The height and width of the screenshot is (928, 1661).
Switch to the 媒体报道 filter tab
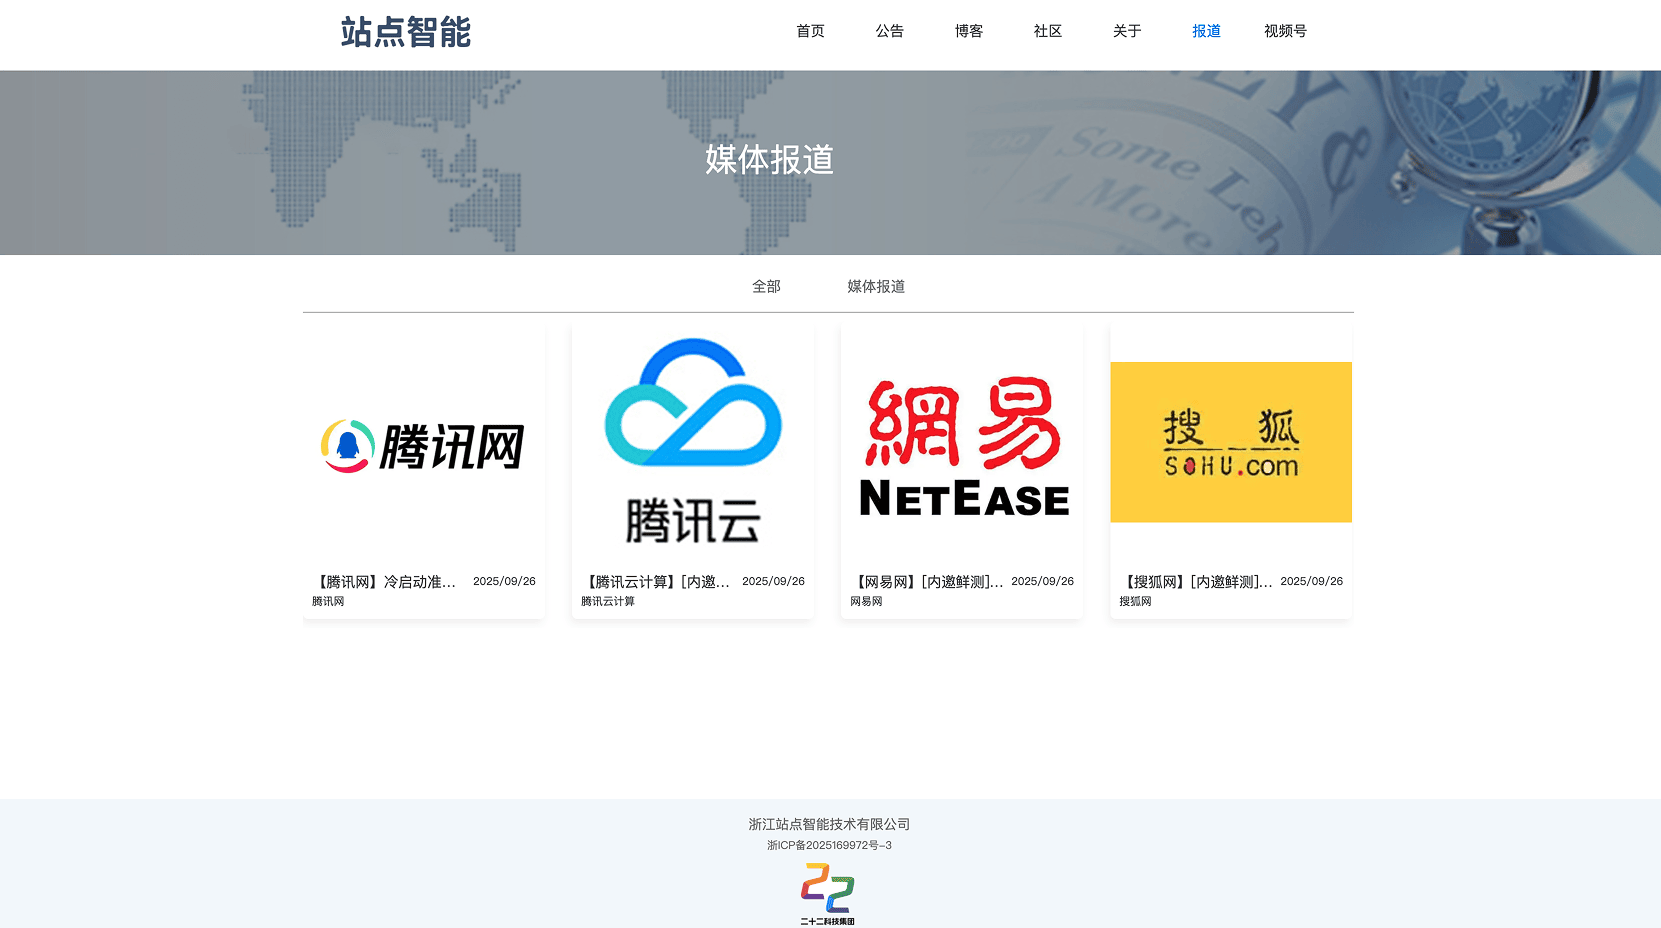(876, 286)
